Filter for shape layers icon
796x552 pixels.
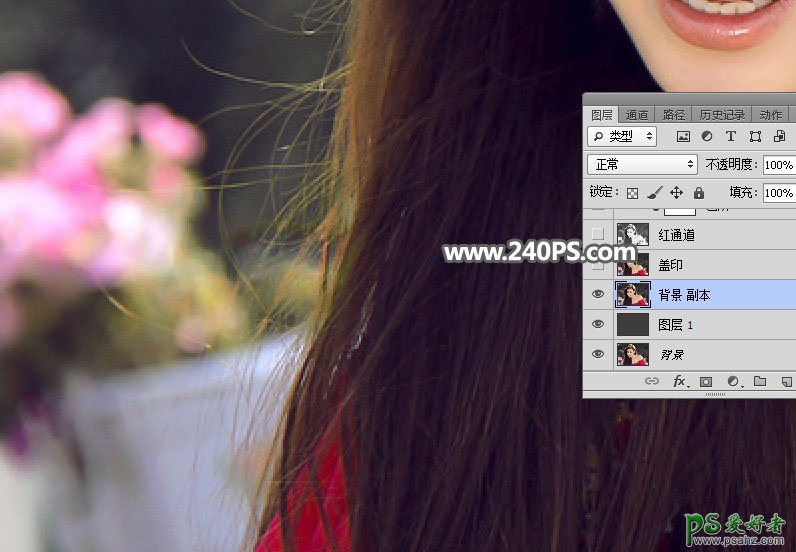coord(755,136)
